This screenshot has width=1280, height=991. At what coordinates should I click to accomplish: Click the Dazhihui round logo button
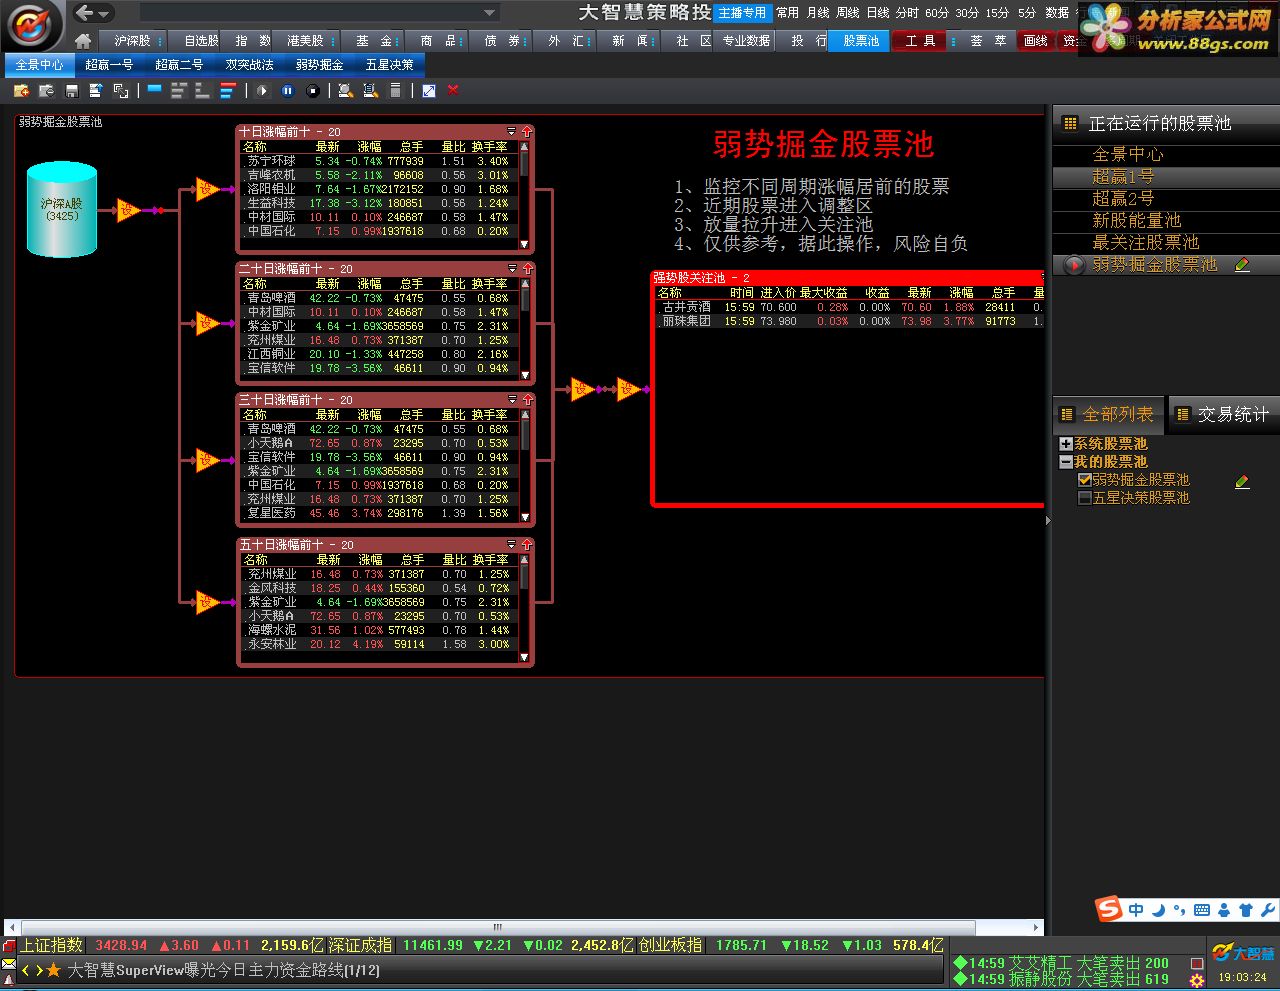(32, 24)
